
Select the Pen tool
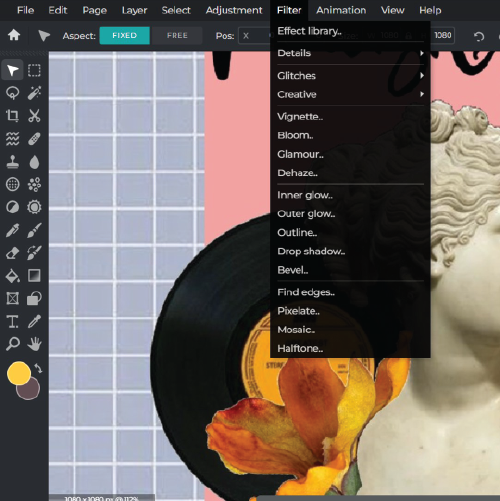tap(13, 230)
